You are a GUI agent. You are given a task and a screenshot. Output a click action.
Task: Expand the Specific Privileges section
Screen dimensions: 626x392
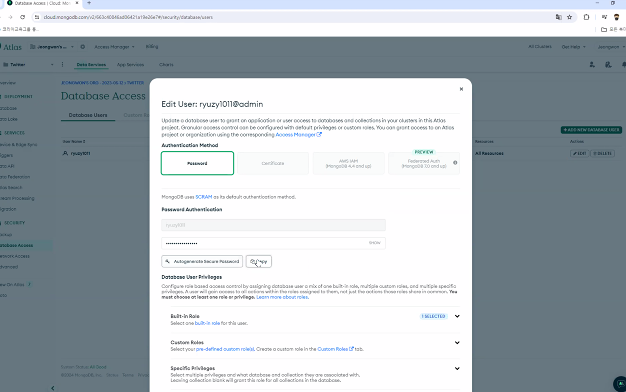click(457, 368)
